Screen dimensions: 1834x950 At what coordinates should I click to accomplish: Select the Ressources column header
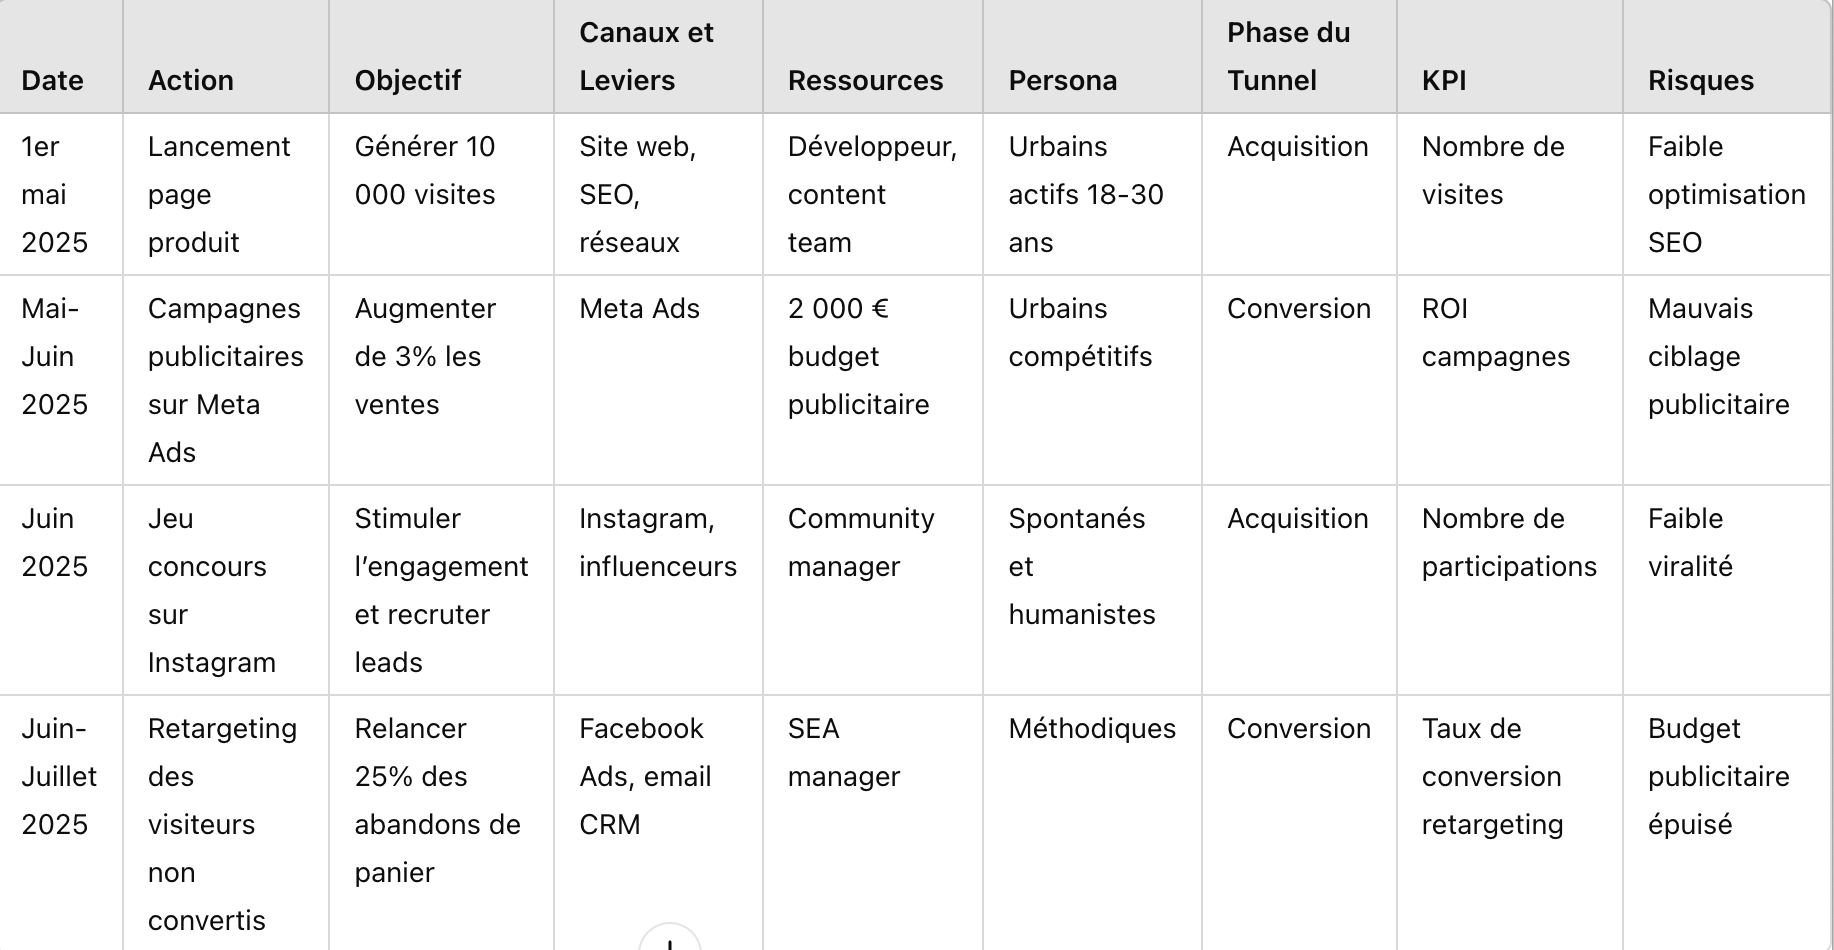click(x=865, y=80)
